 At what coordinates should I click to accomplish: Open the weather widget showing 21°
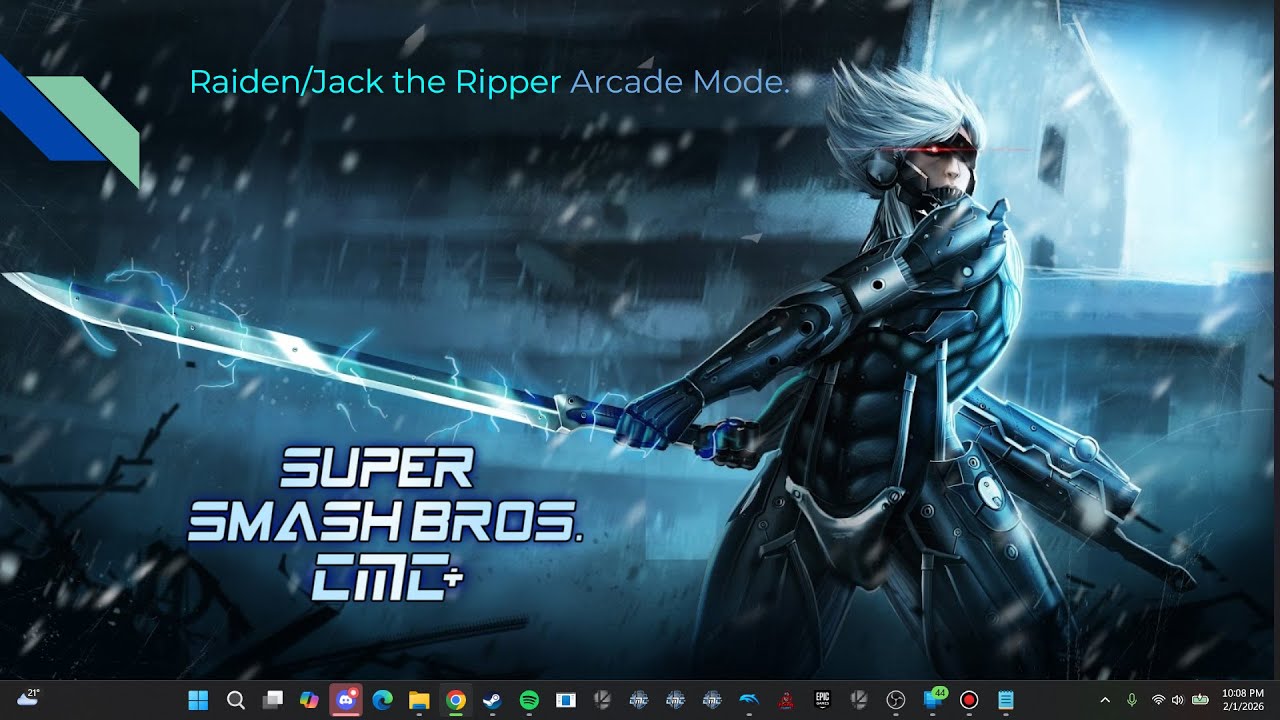coord(28,698)
